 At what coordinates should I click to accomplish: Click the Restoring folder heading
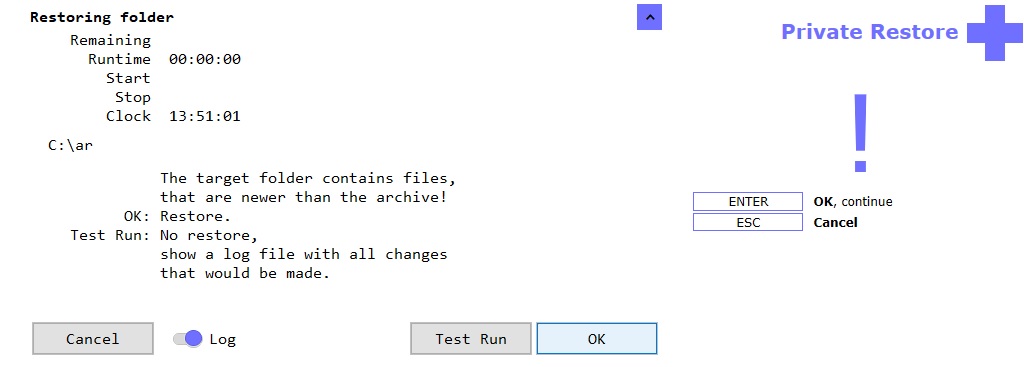tap(102, 17)
